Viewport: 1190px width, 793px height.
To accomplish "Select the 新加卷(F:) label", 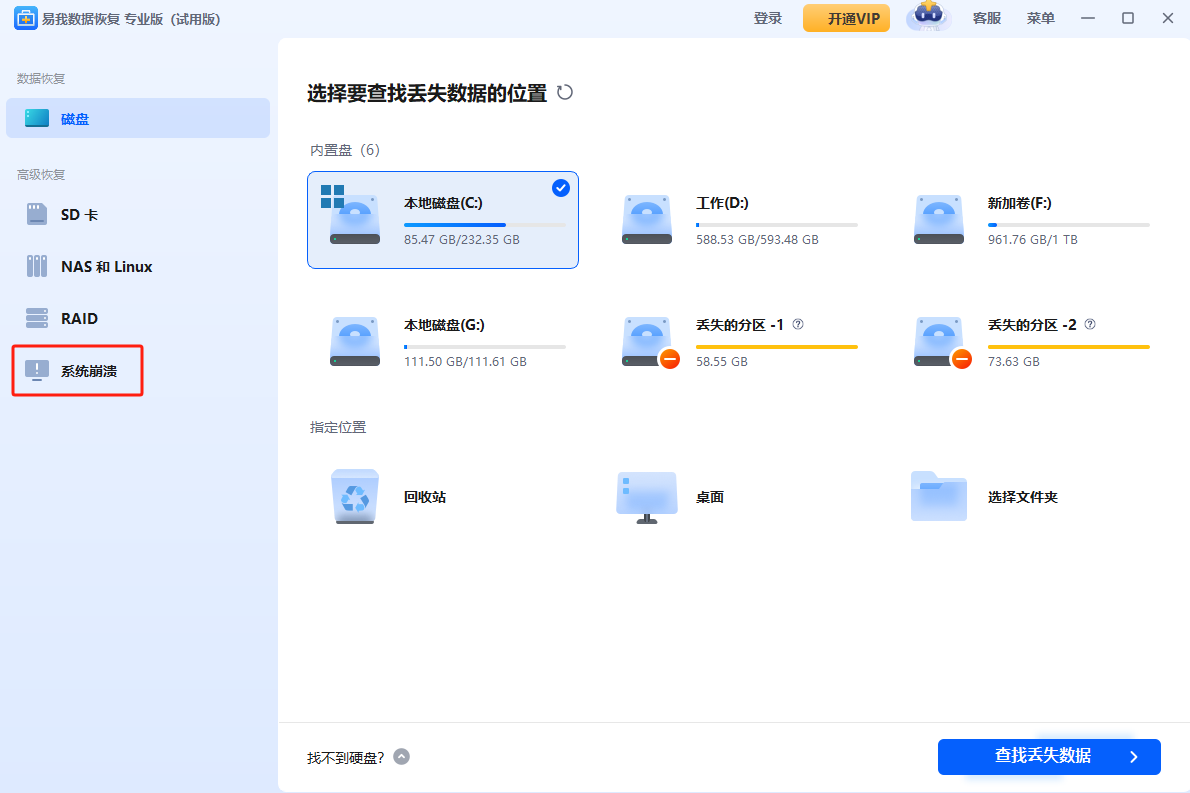I will tap(1019, 203).
